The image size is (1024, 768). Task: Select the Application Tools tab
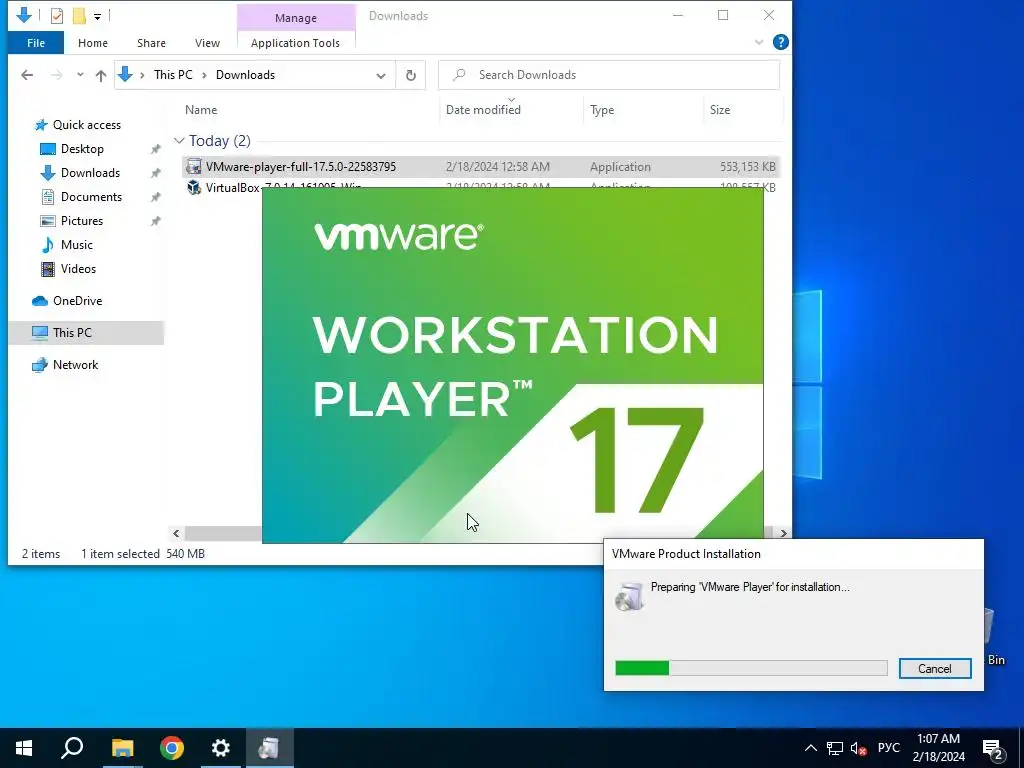click(295, 43)
